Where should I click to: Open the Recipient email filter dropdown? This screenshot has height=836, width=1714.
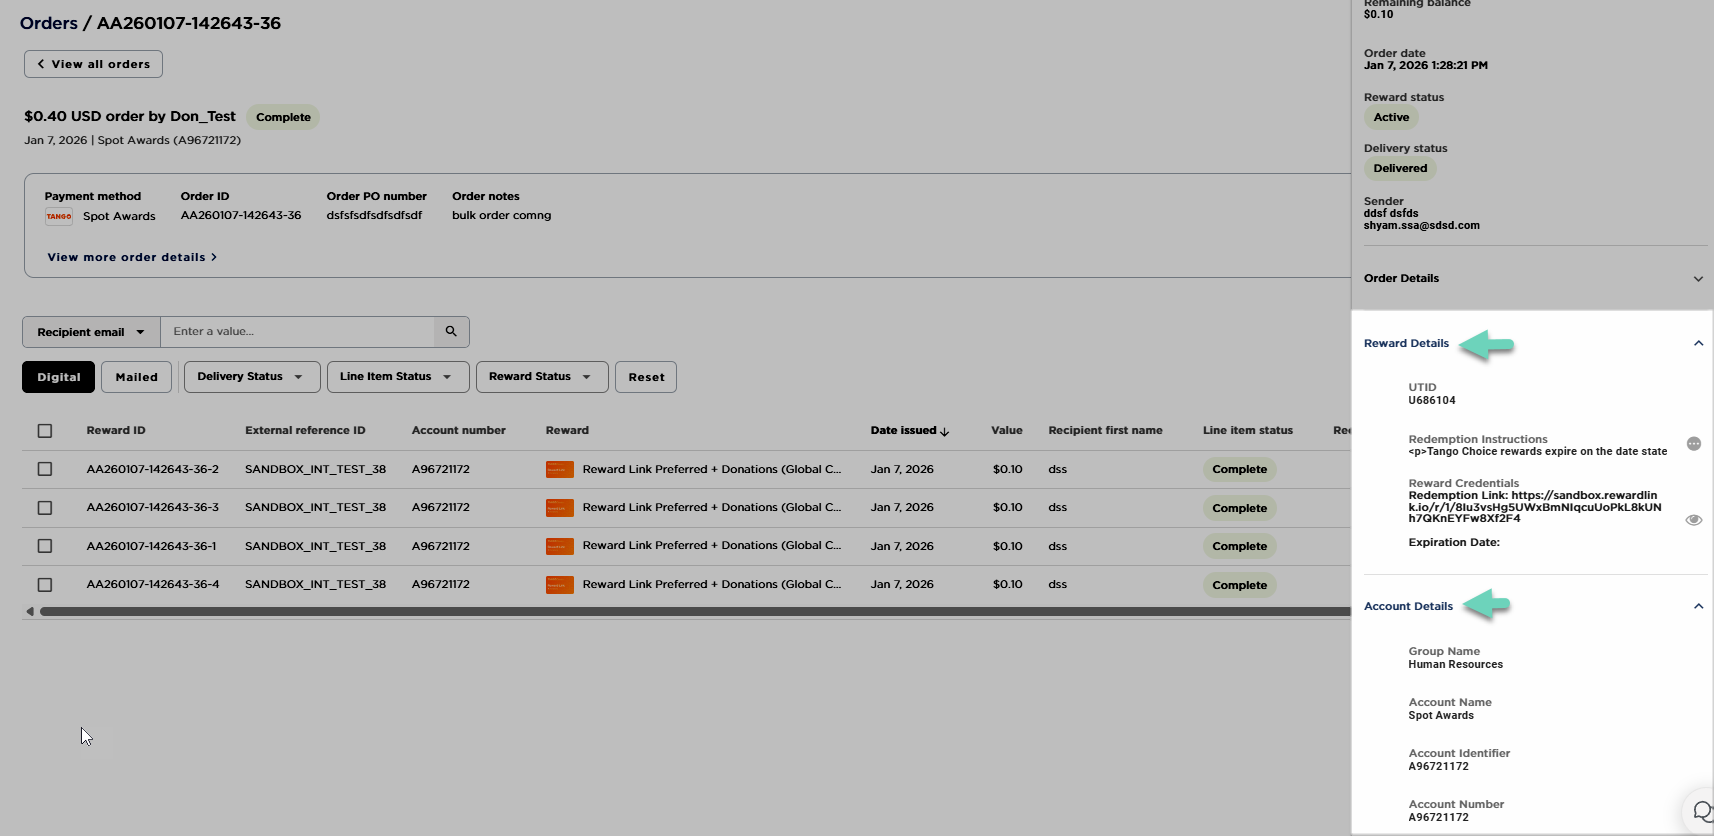91,332
